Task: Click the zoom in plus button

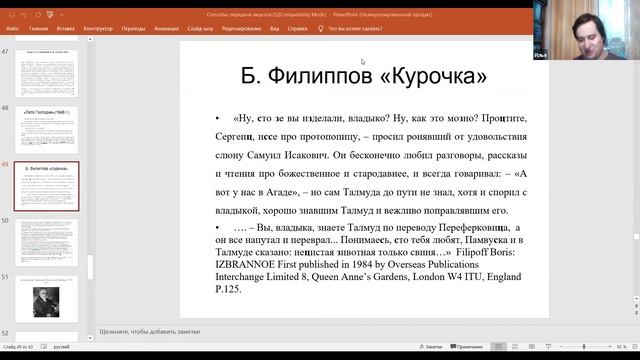Action: tap(610, 347)
